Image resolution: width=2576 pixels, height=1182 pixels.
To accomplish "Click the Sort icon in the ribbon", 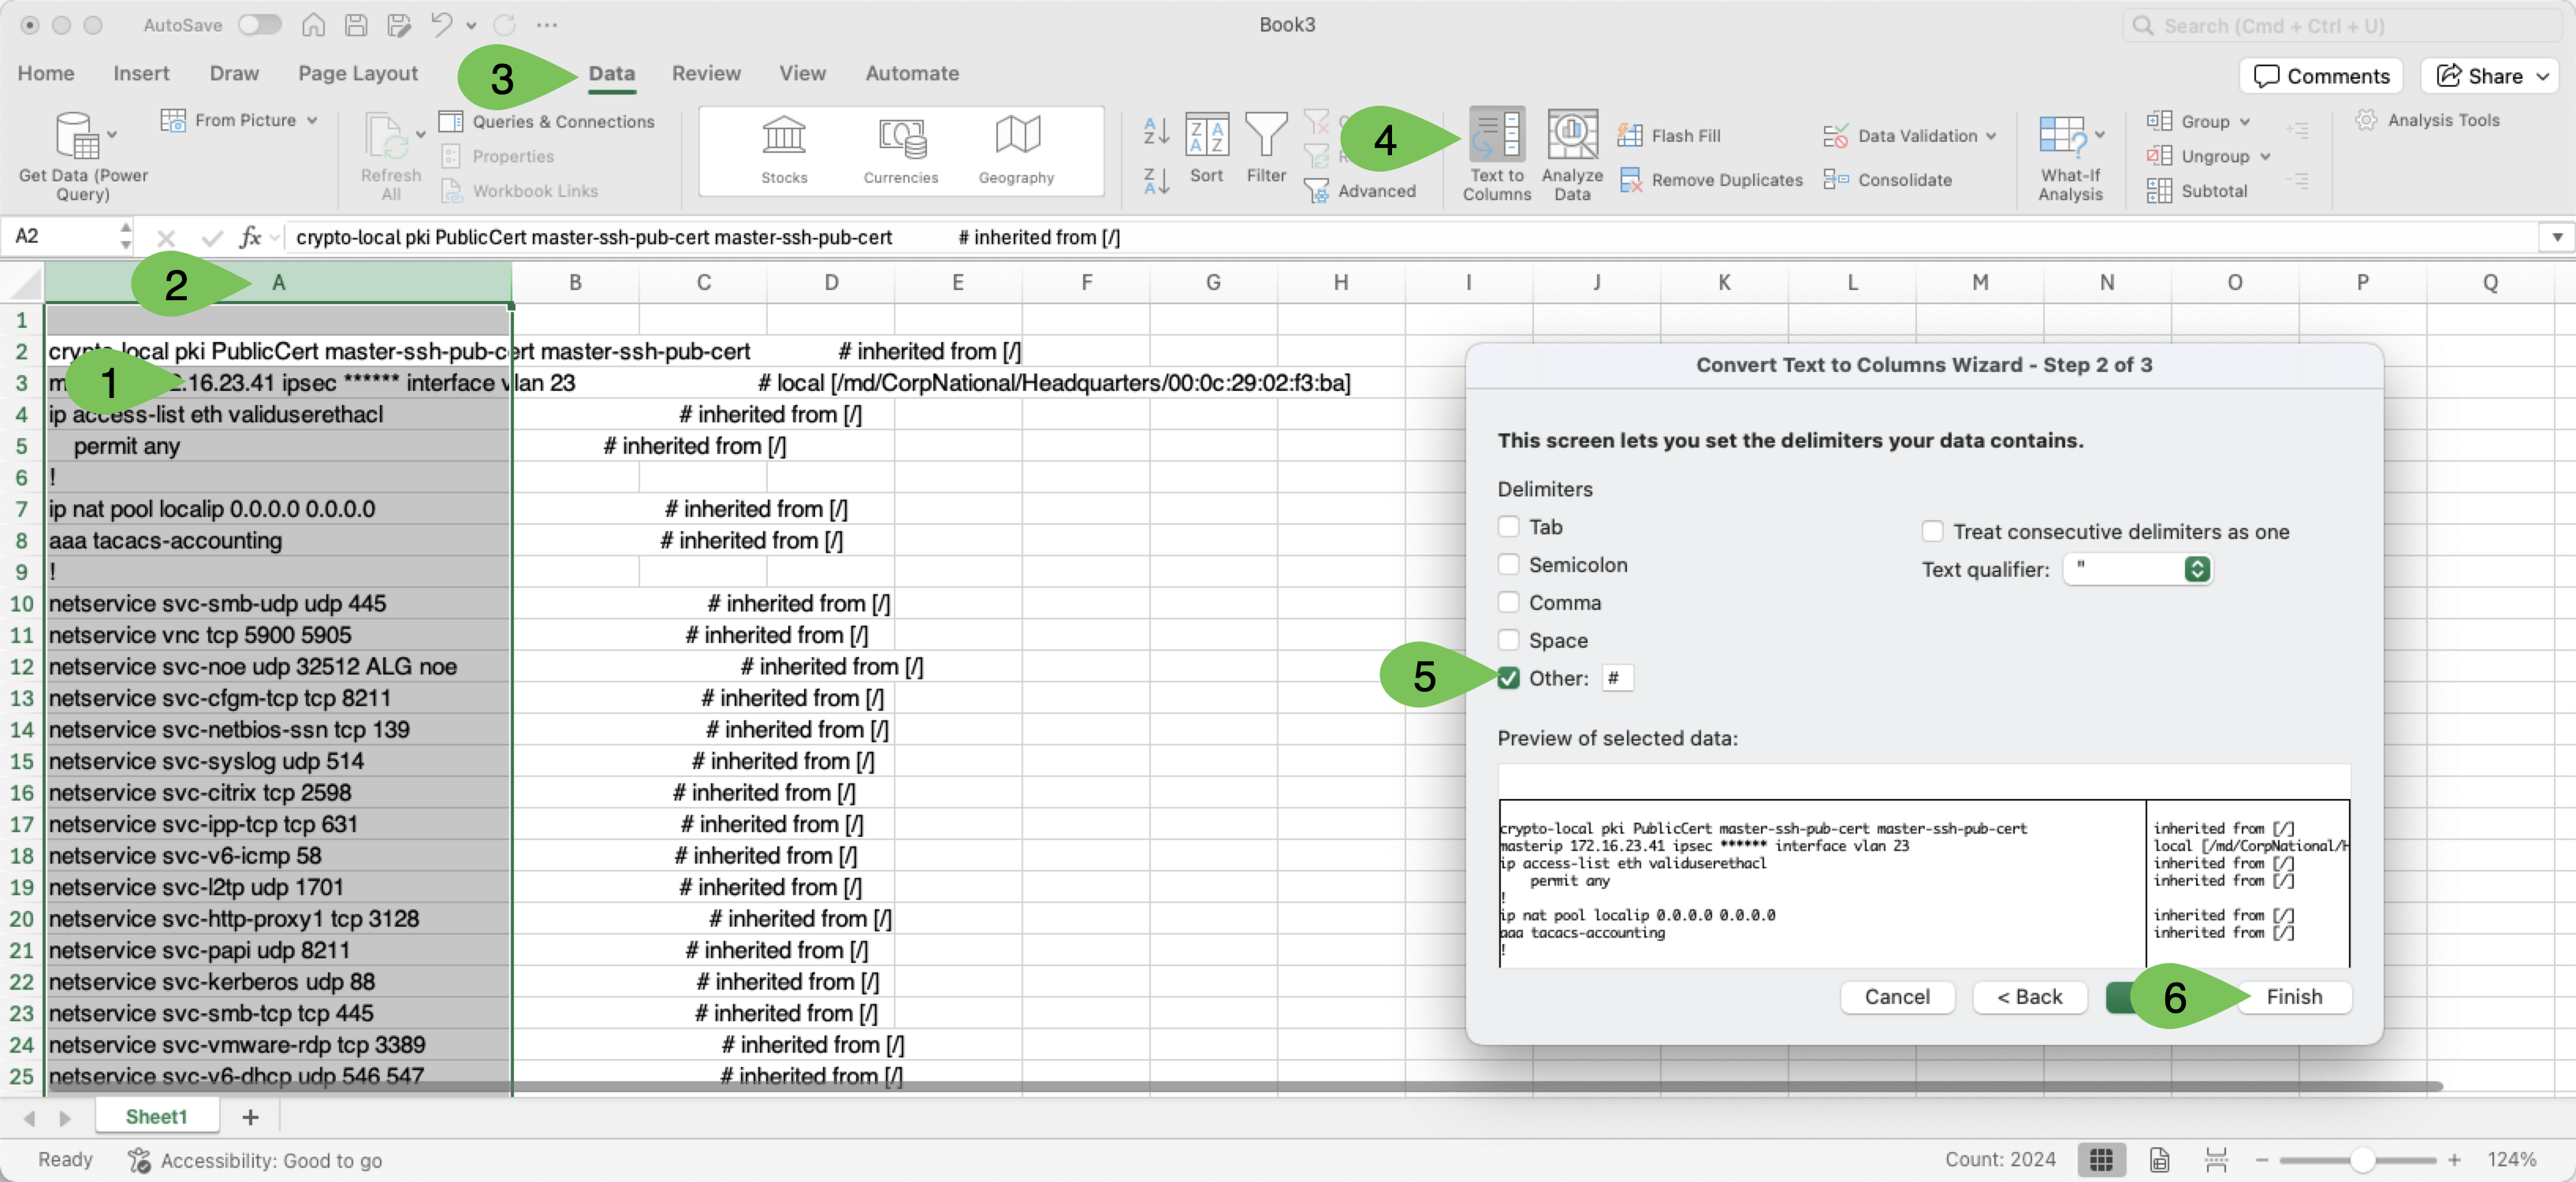I will click(x=1206, y=134).
